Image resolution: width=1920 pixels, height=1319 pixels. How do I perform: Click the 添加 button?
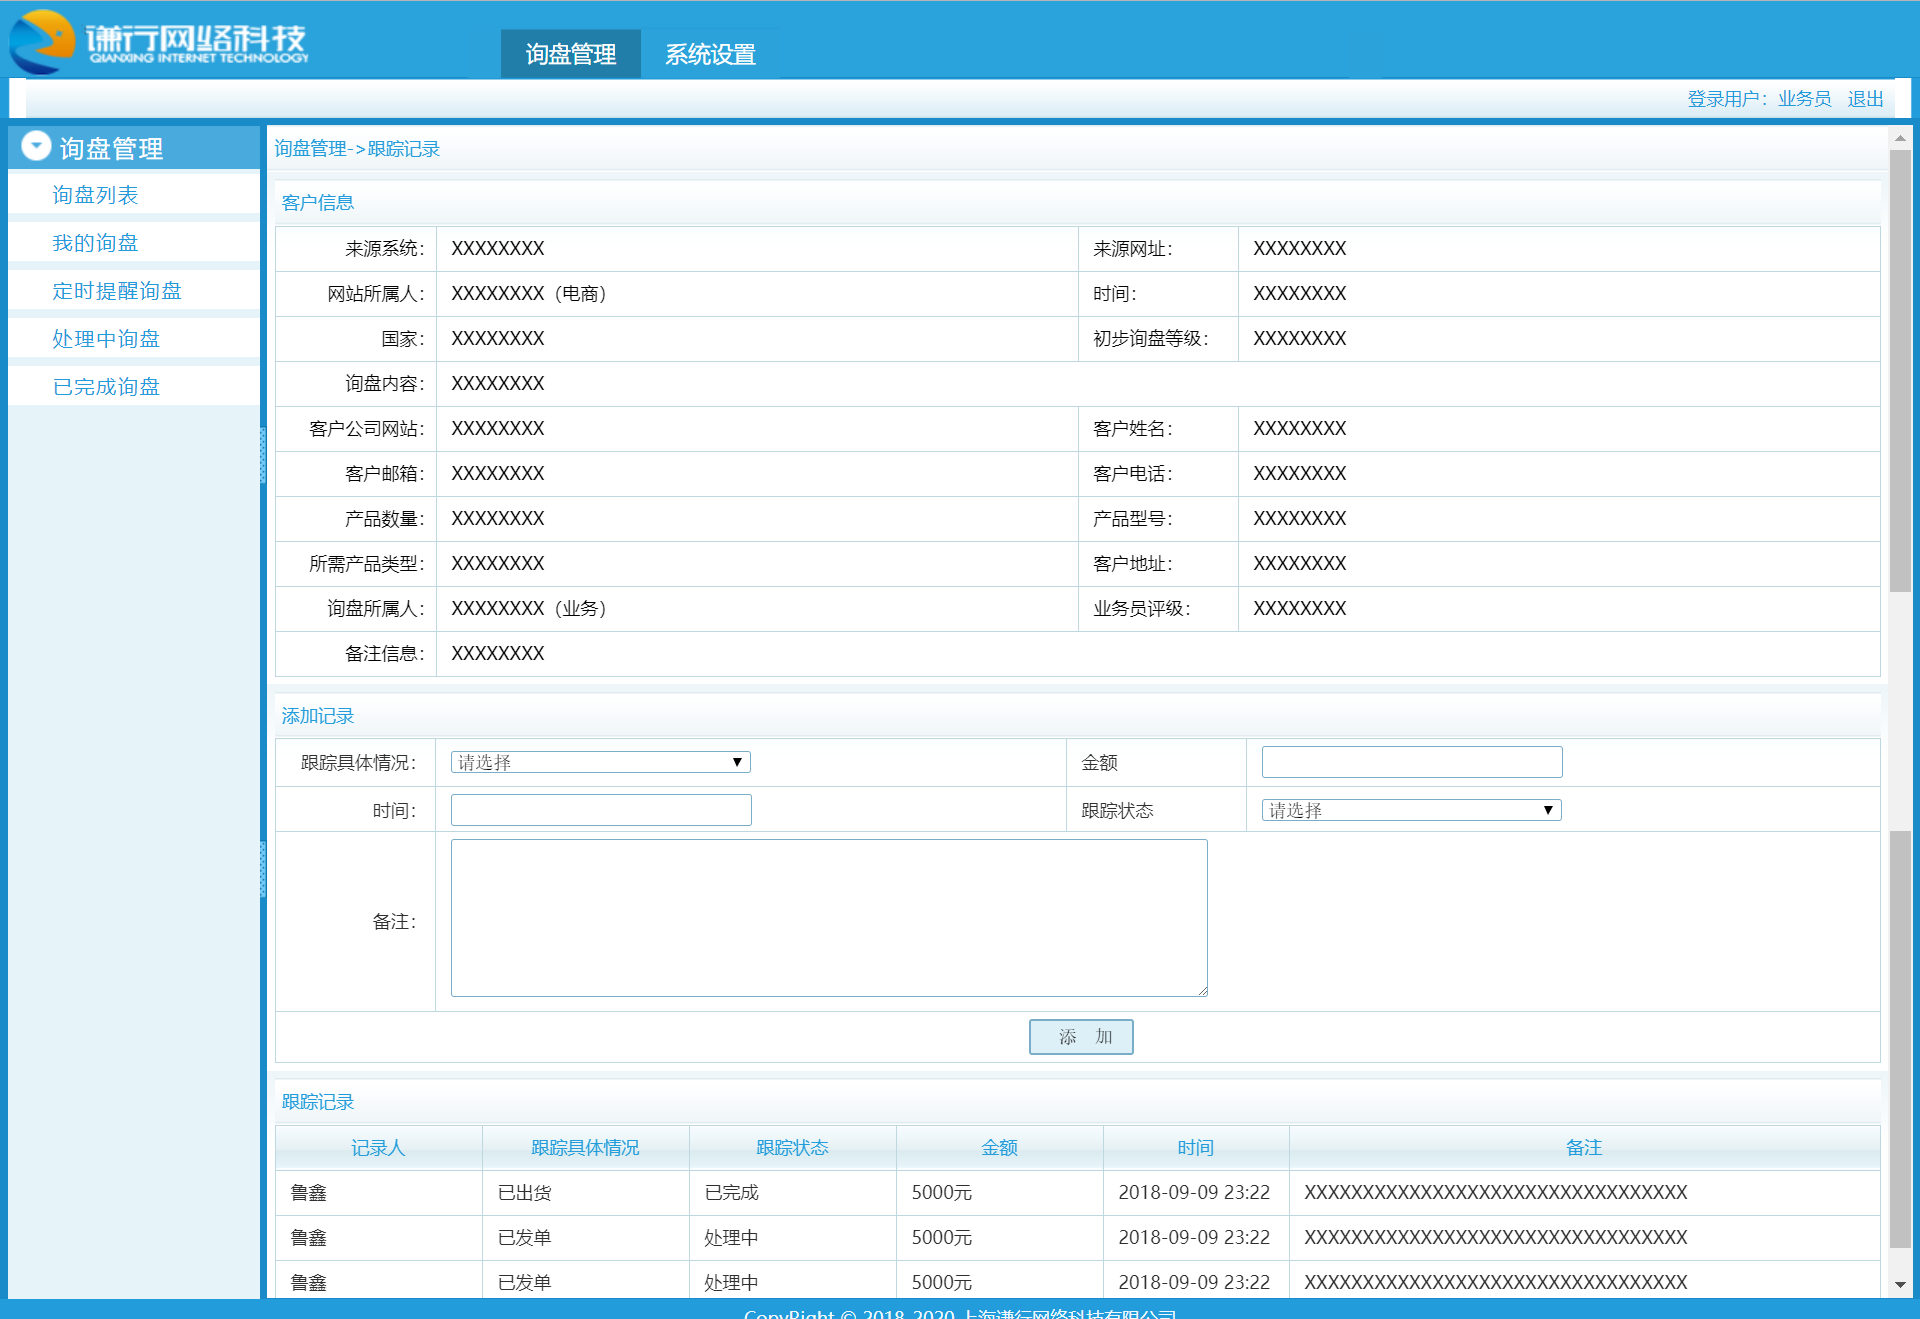[x=1081, y=1037]
